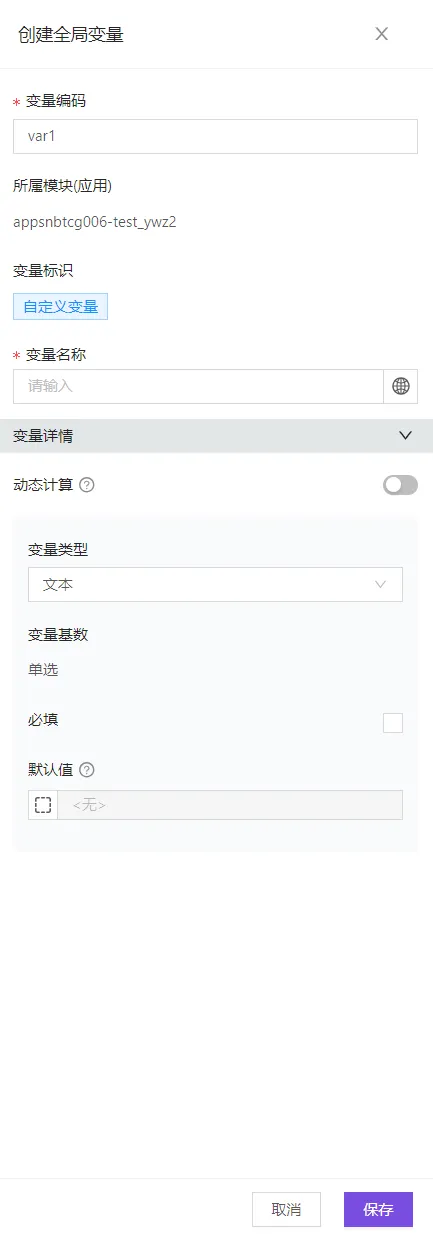
Task: Click the help icon next to 默认值
Action: pyautogui.click(x=87, y=770)
